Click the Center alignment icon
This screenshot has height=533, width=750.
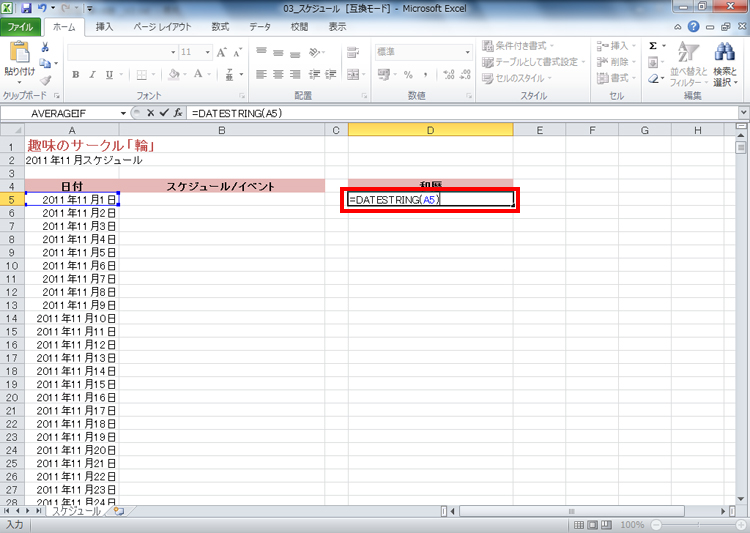[x=278, y=74]
